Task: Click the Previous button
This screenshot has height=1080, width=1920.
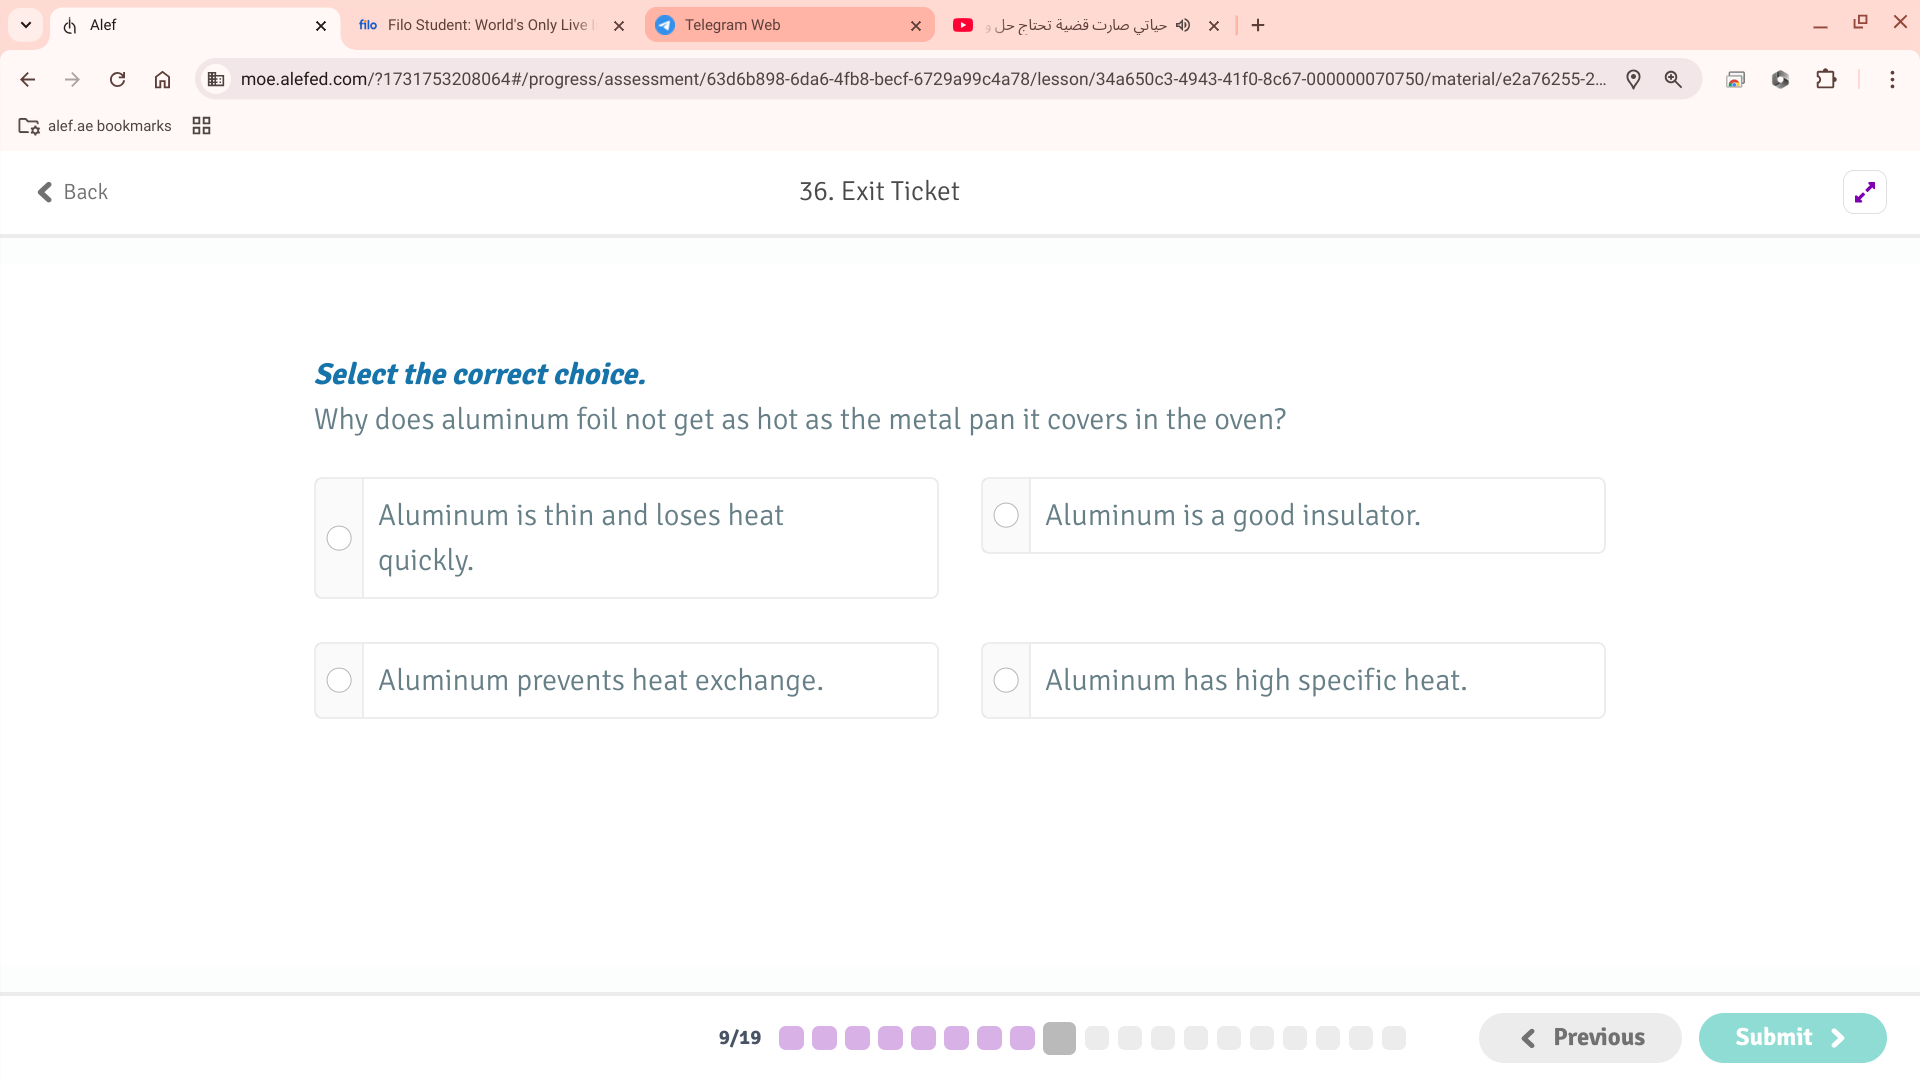Action: [1580, 1038]
